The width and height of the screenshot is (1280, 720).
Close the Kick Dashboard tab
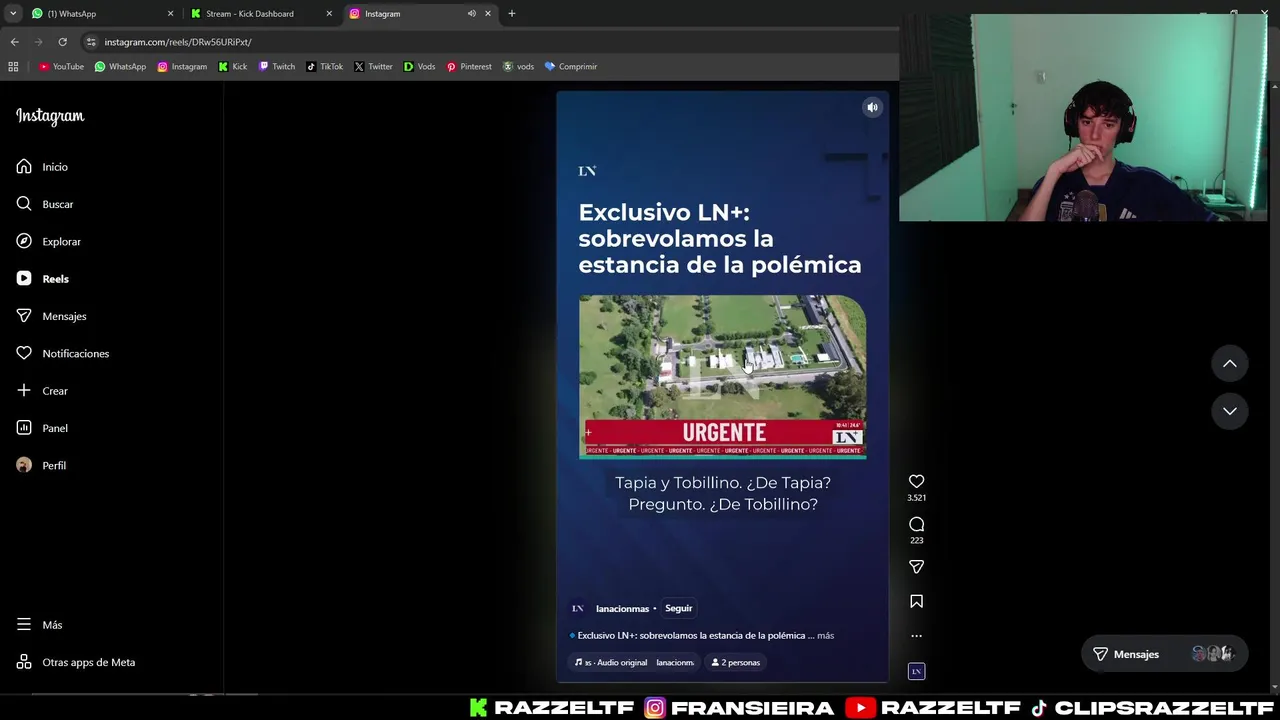(x=329, y=14)
